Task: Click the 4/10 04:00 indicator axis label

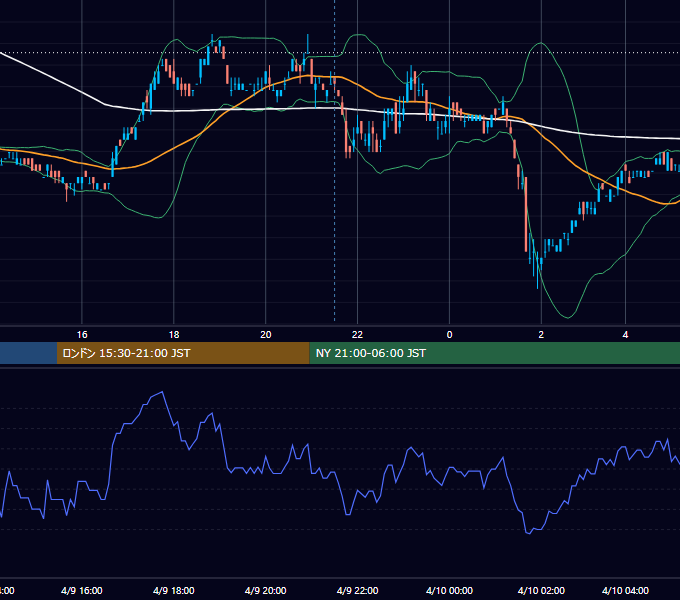Action: point(625,590)
